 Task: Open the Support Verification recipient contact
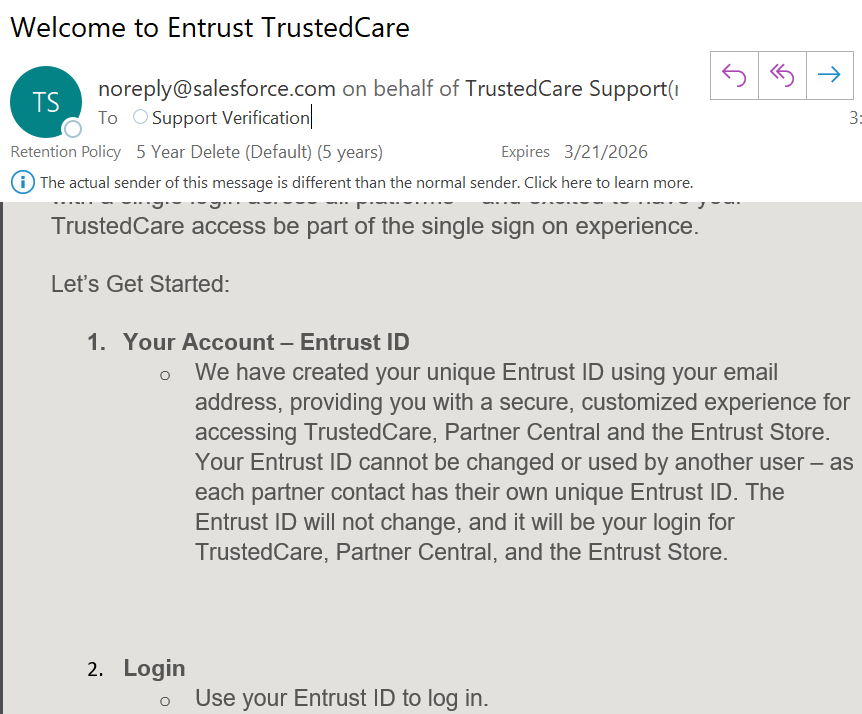click(x=231, y=118)
